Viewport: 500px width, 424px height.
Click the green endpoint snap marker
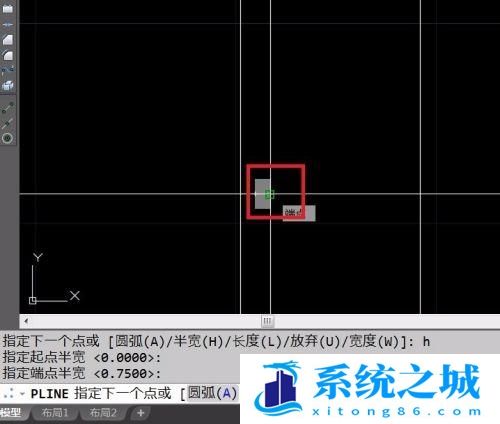269,195
